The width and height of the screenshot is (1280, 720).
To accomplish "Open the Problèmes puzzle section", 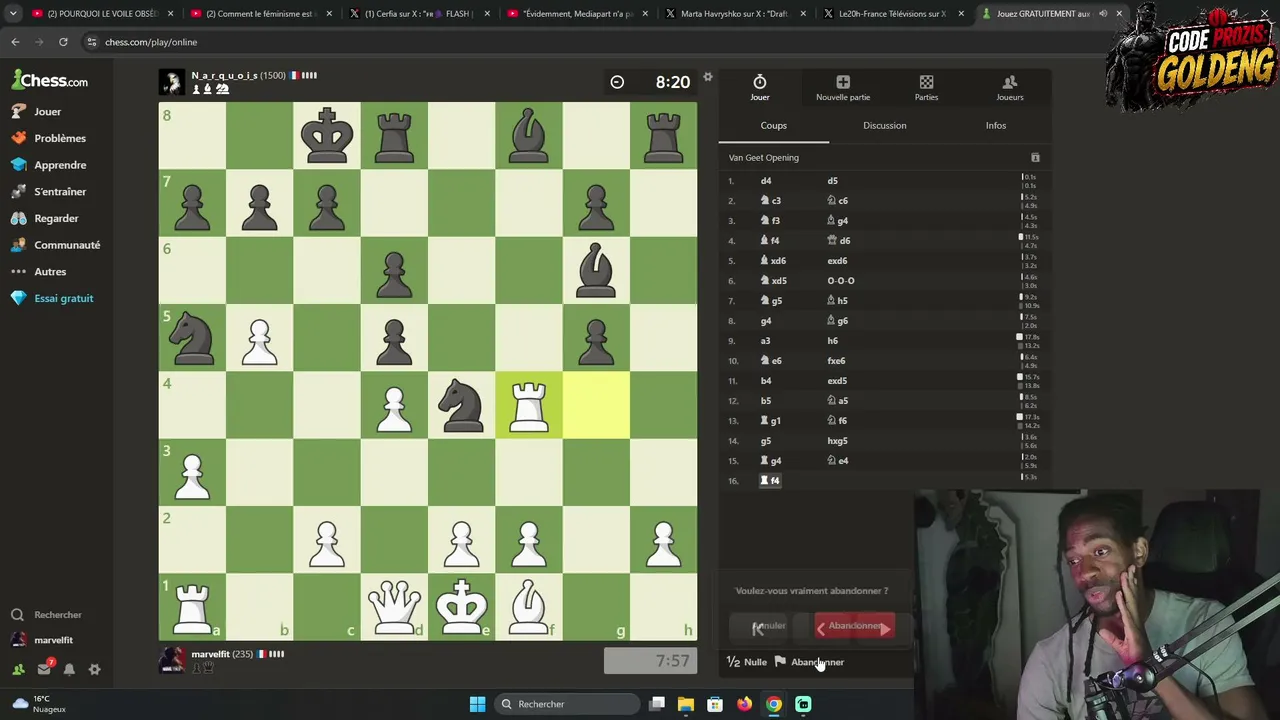I will click(49, 138).
